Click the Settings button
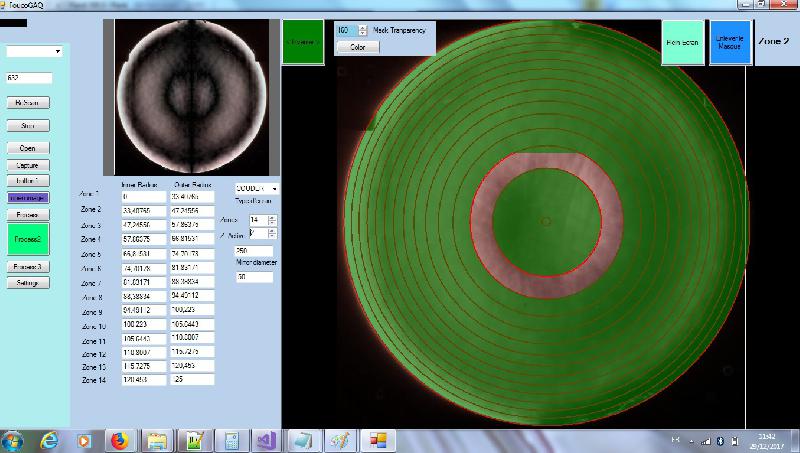The image size is (800, 453). click(28, 283)
